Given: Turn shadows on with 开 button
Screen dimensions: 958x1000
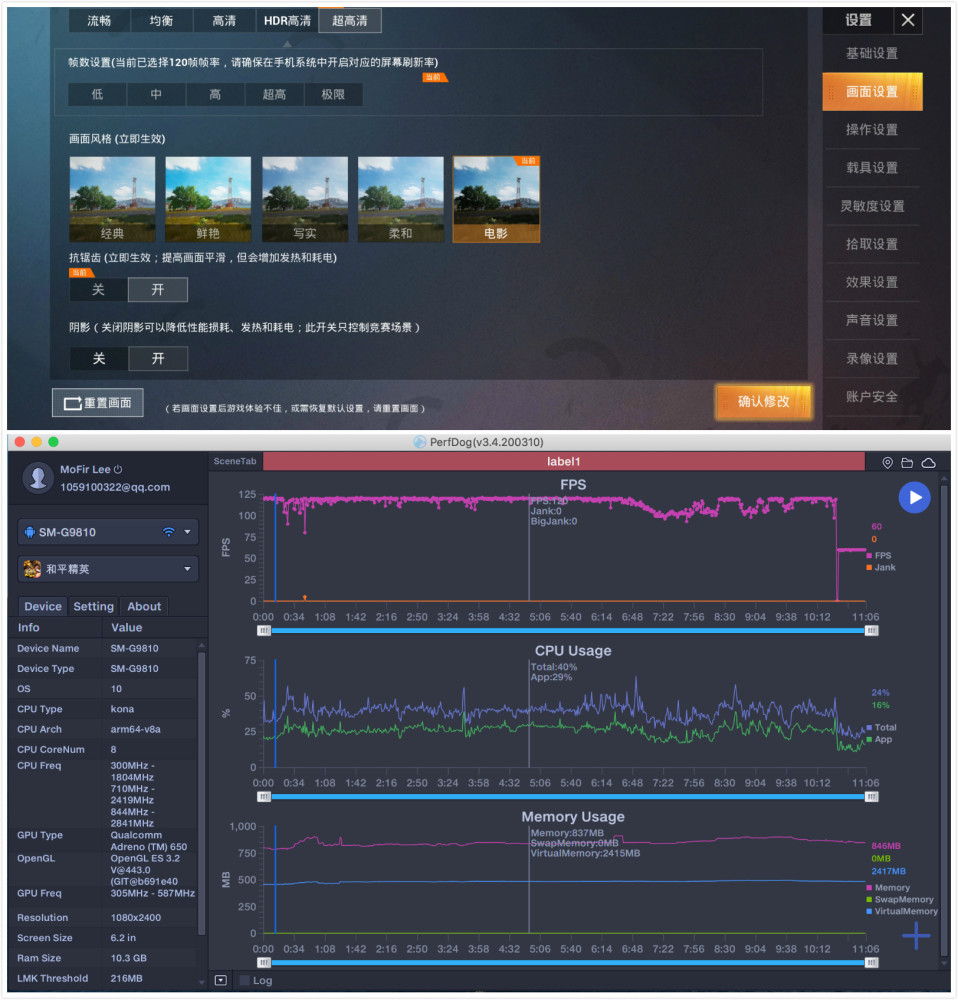Looking at the screenshot, I should tap(158, 358).
